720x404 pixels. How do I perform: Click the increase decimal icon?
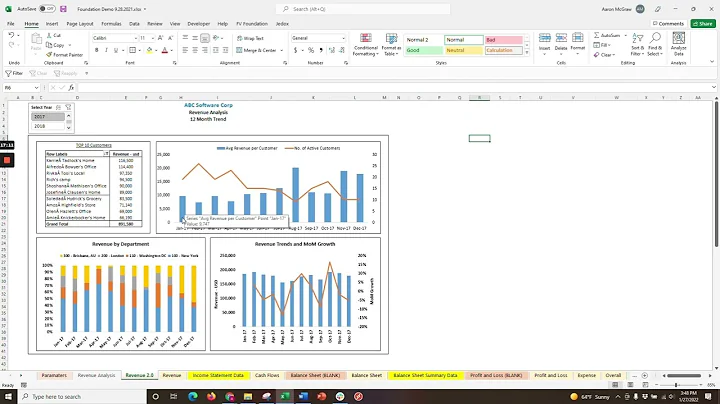point(332,50)
